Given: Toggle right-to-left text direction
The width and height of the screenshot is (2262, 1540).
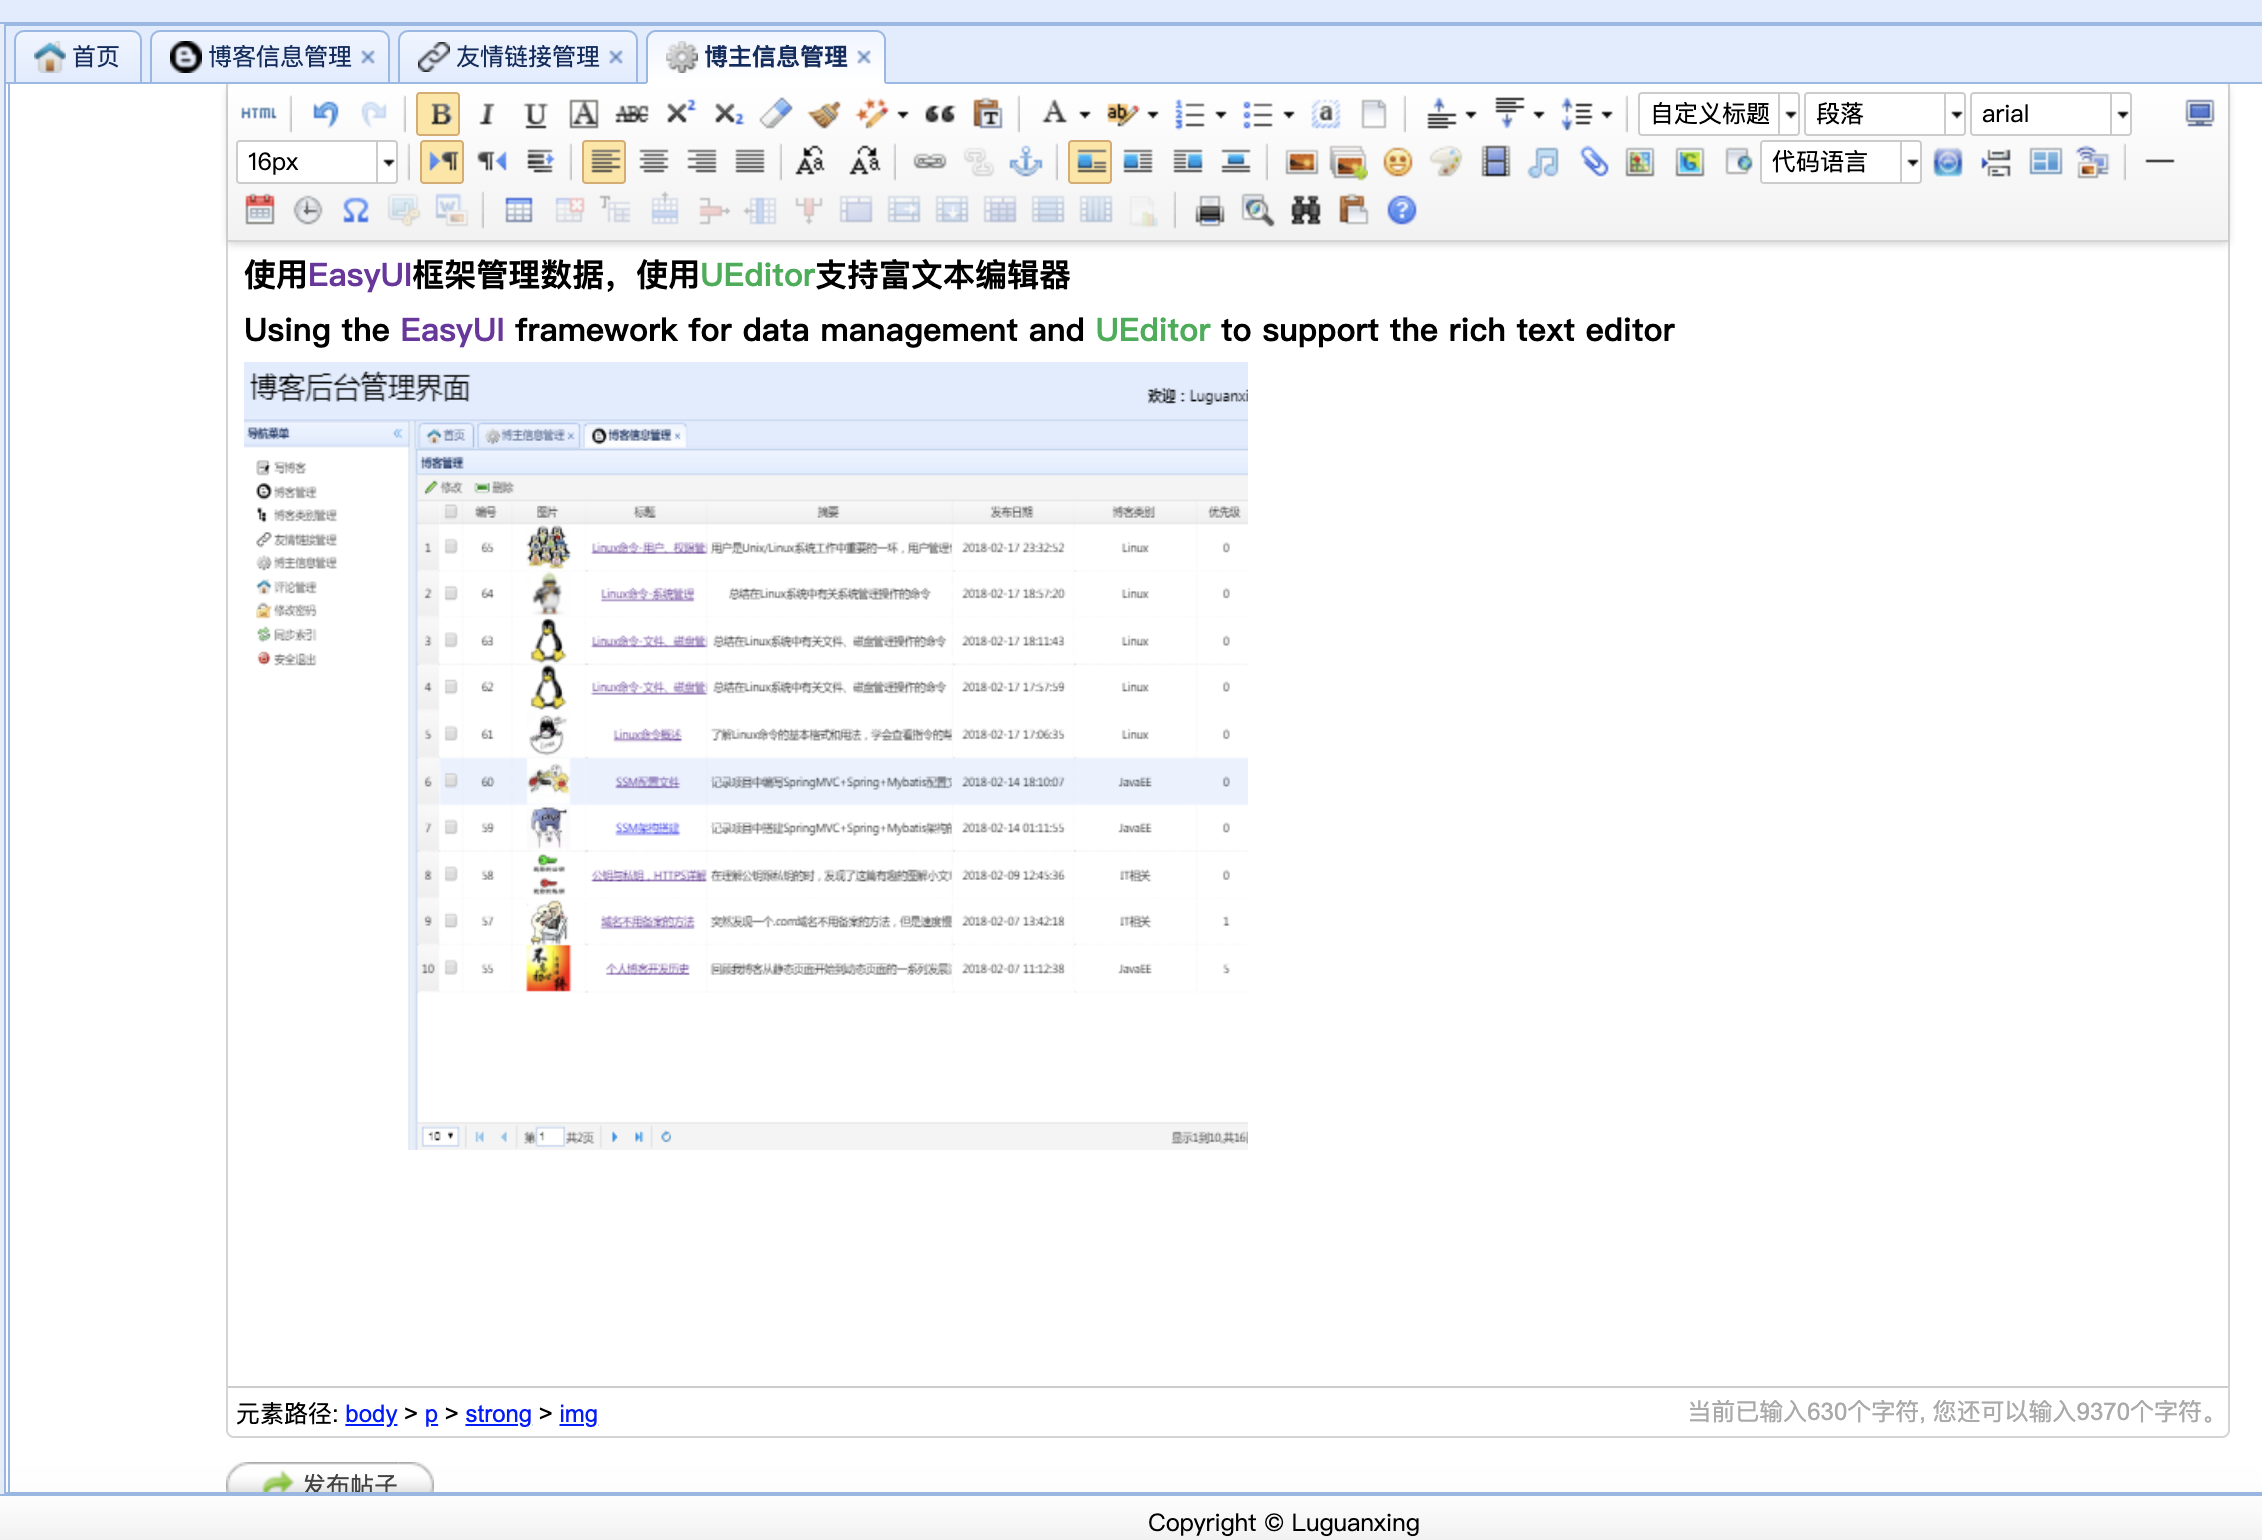Looking at the screenshot, I should [492, 162].
